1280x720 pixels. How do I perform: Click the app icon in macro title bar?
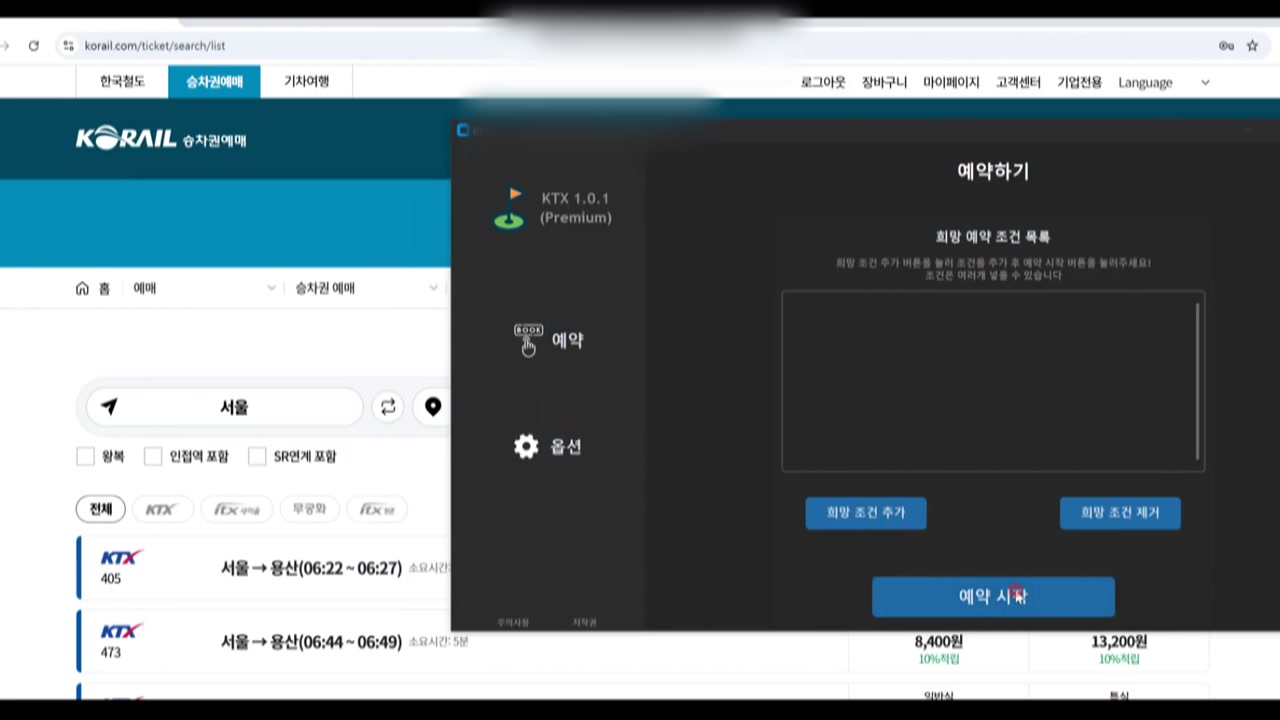[463, 130]
